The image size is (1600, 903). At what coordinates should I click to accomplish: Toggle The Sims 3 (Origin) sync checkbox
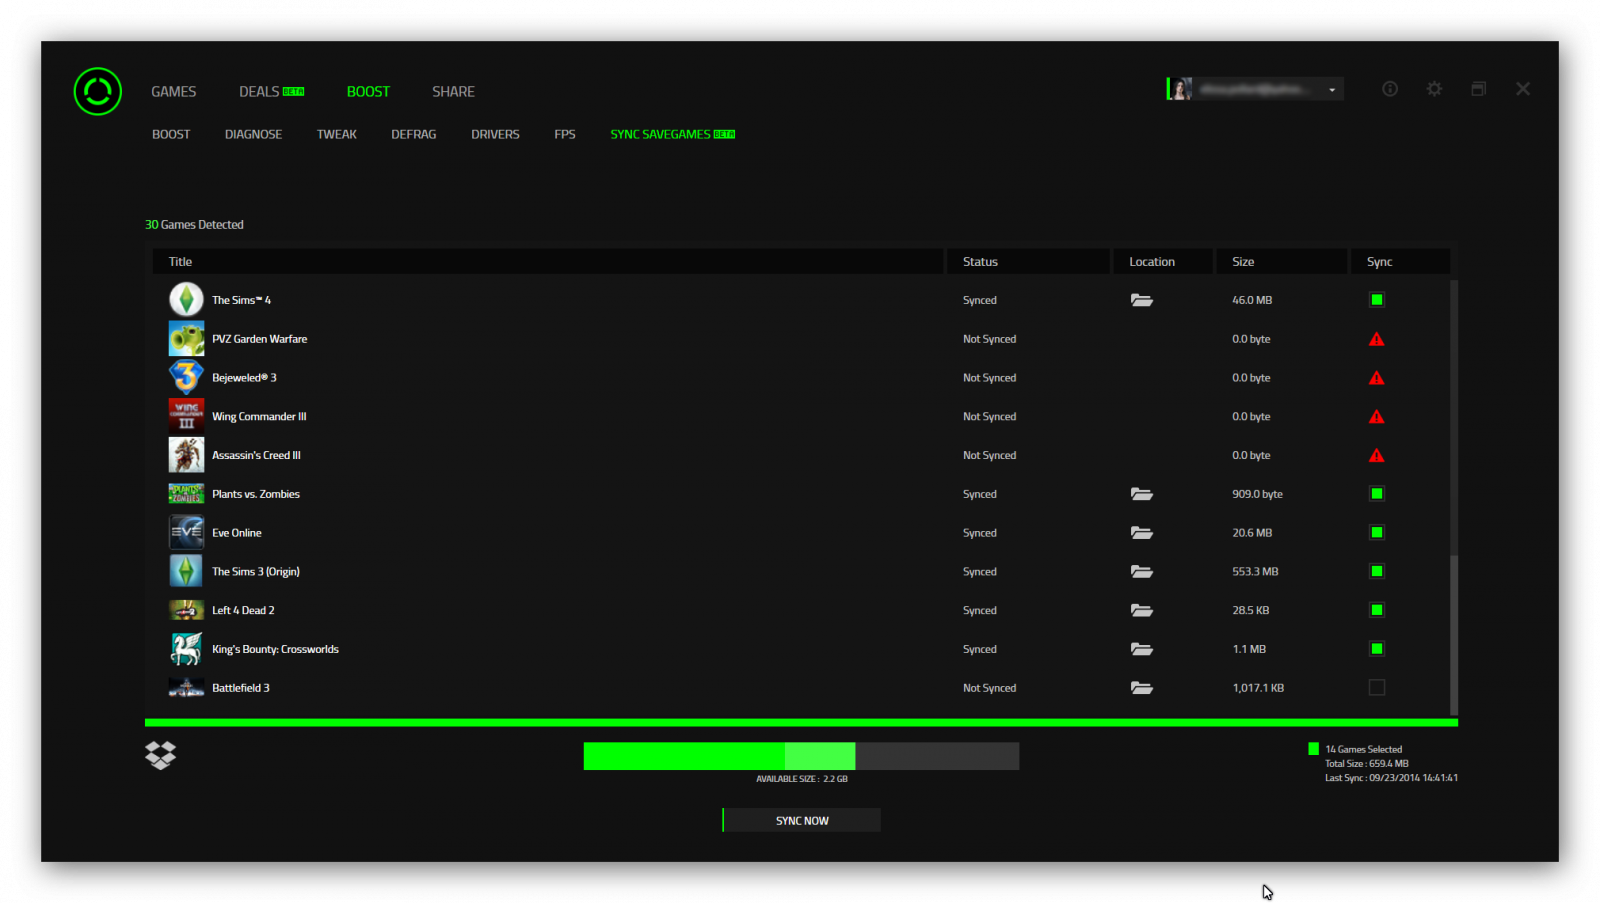tap(1377, 572)
